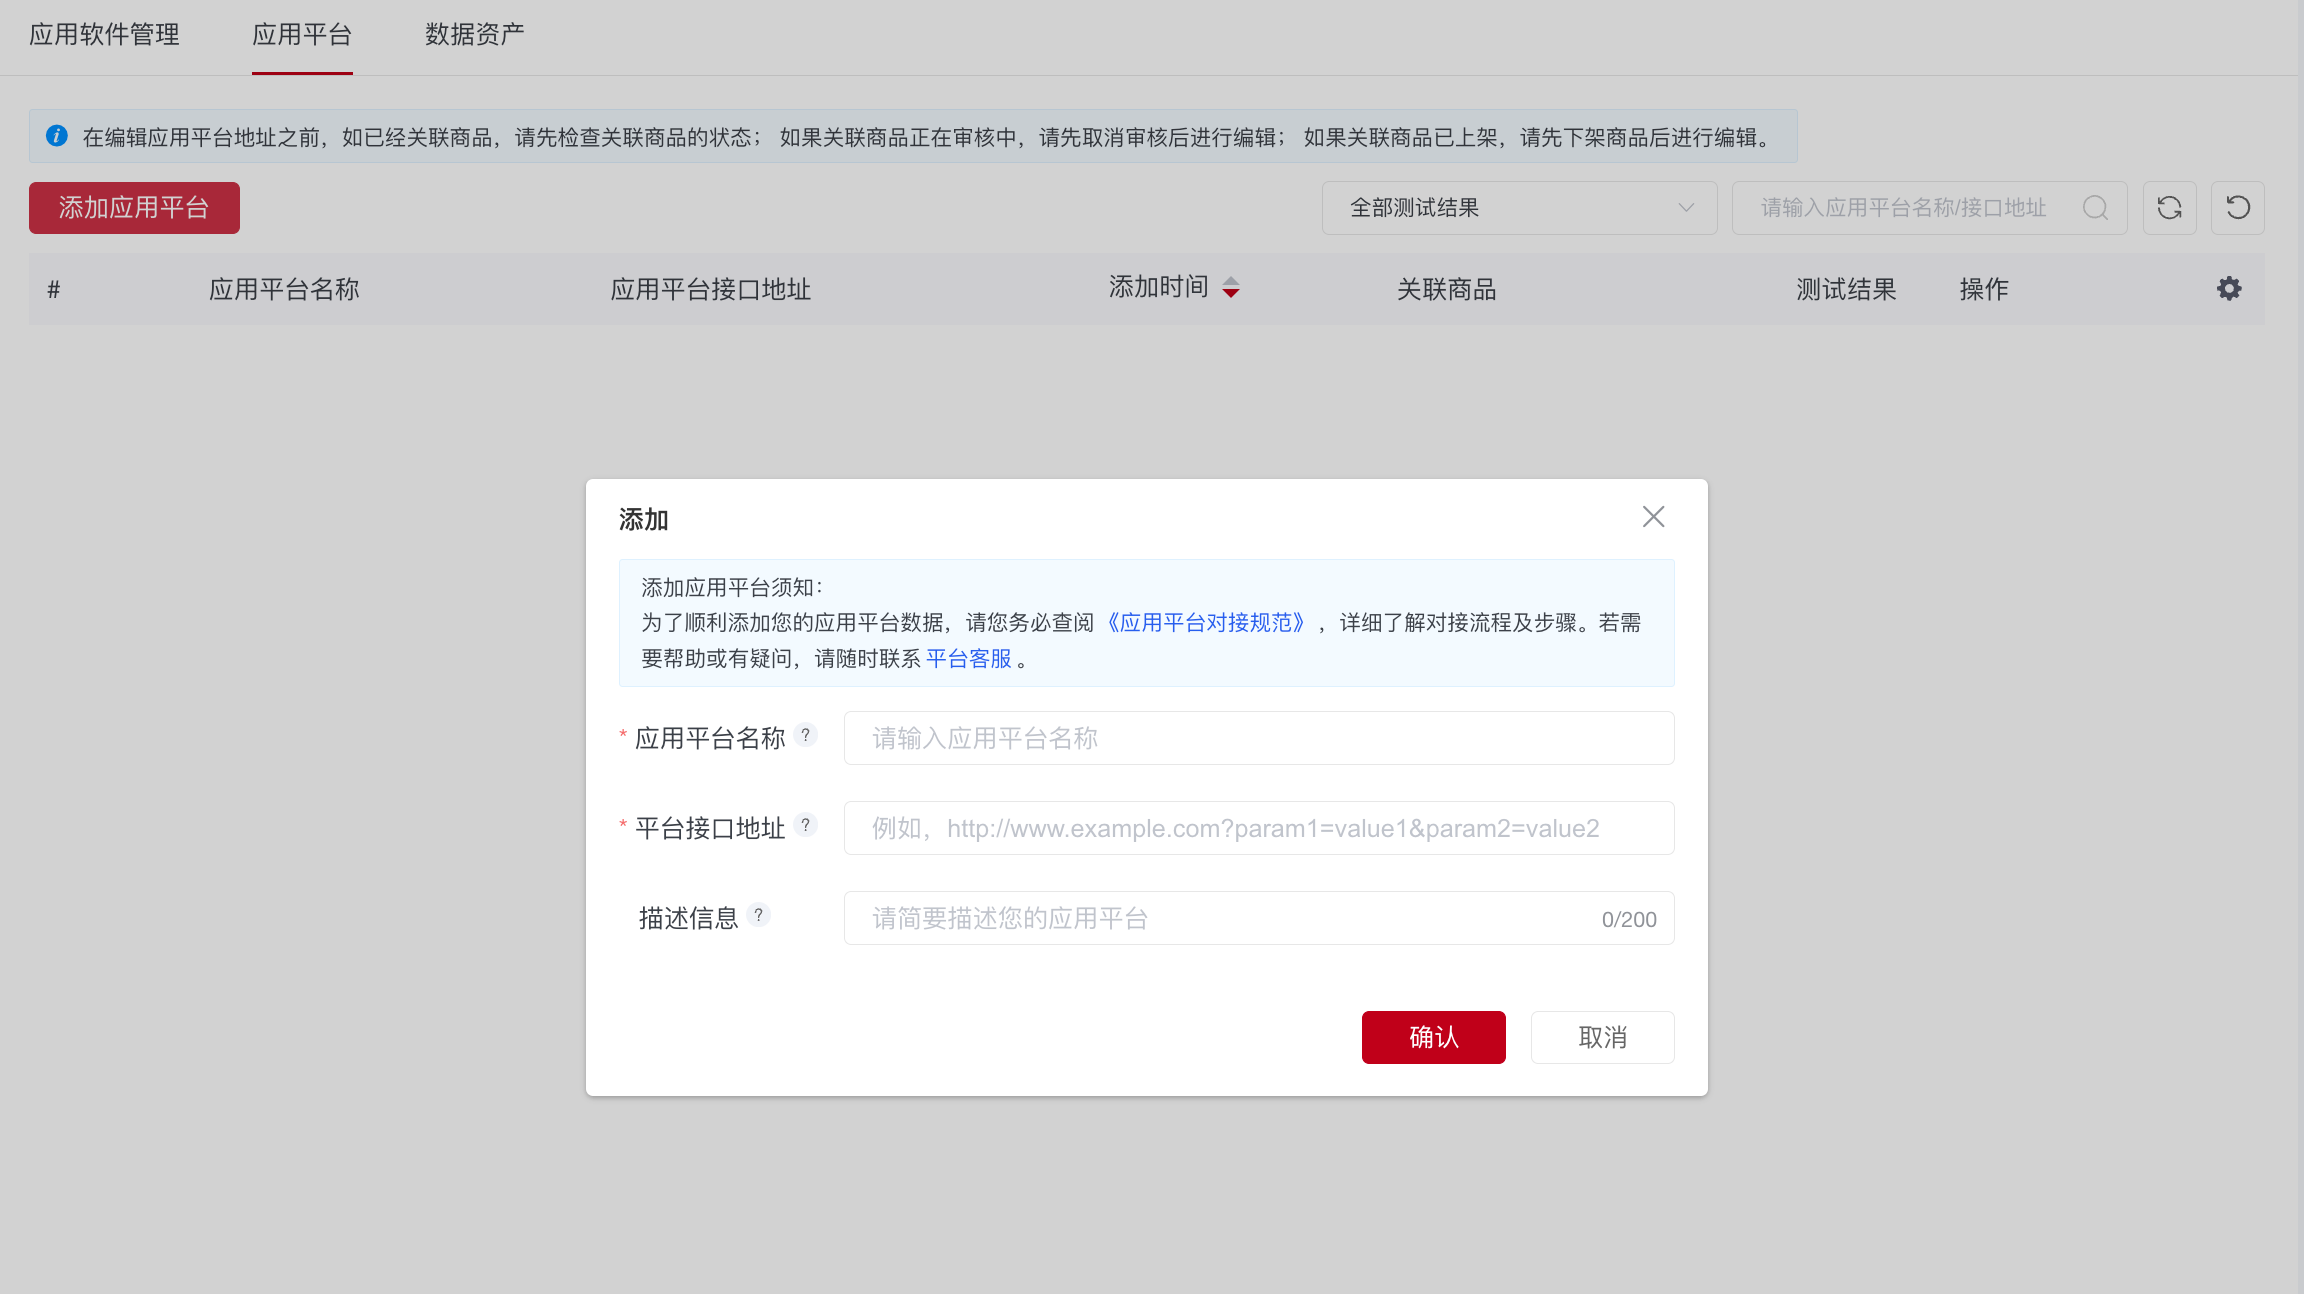The width and height of the screenshot is (2304, 1294).
Task: Click the 添加应用平台 button
Action: coord(134,208)
